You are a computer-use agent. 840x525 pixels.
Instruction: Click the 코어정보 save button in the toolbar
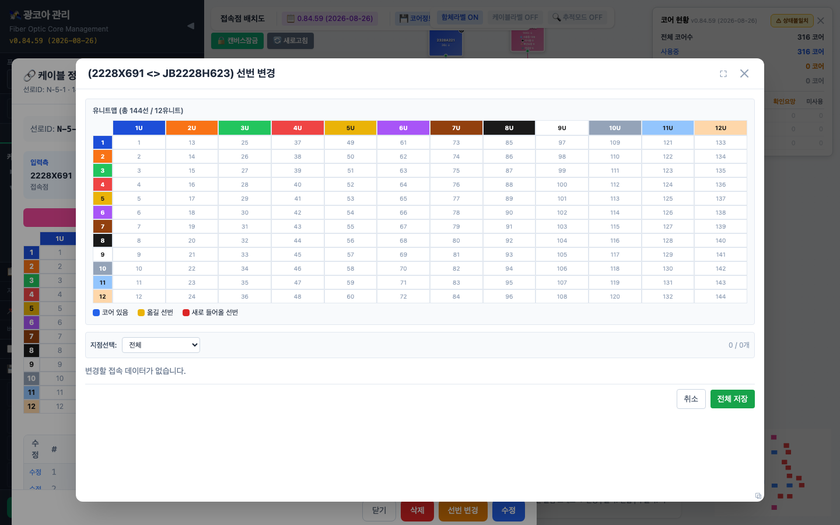click(x=413, y=18)
